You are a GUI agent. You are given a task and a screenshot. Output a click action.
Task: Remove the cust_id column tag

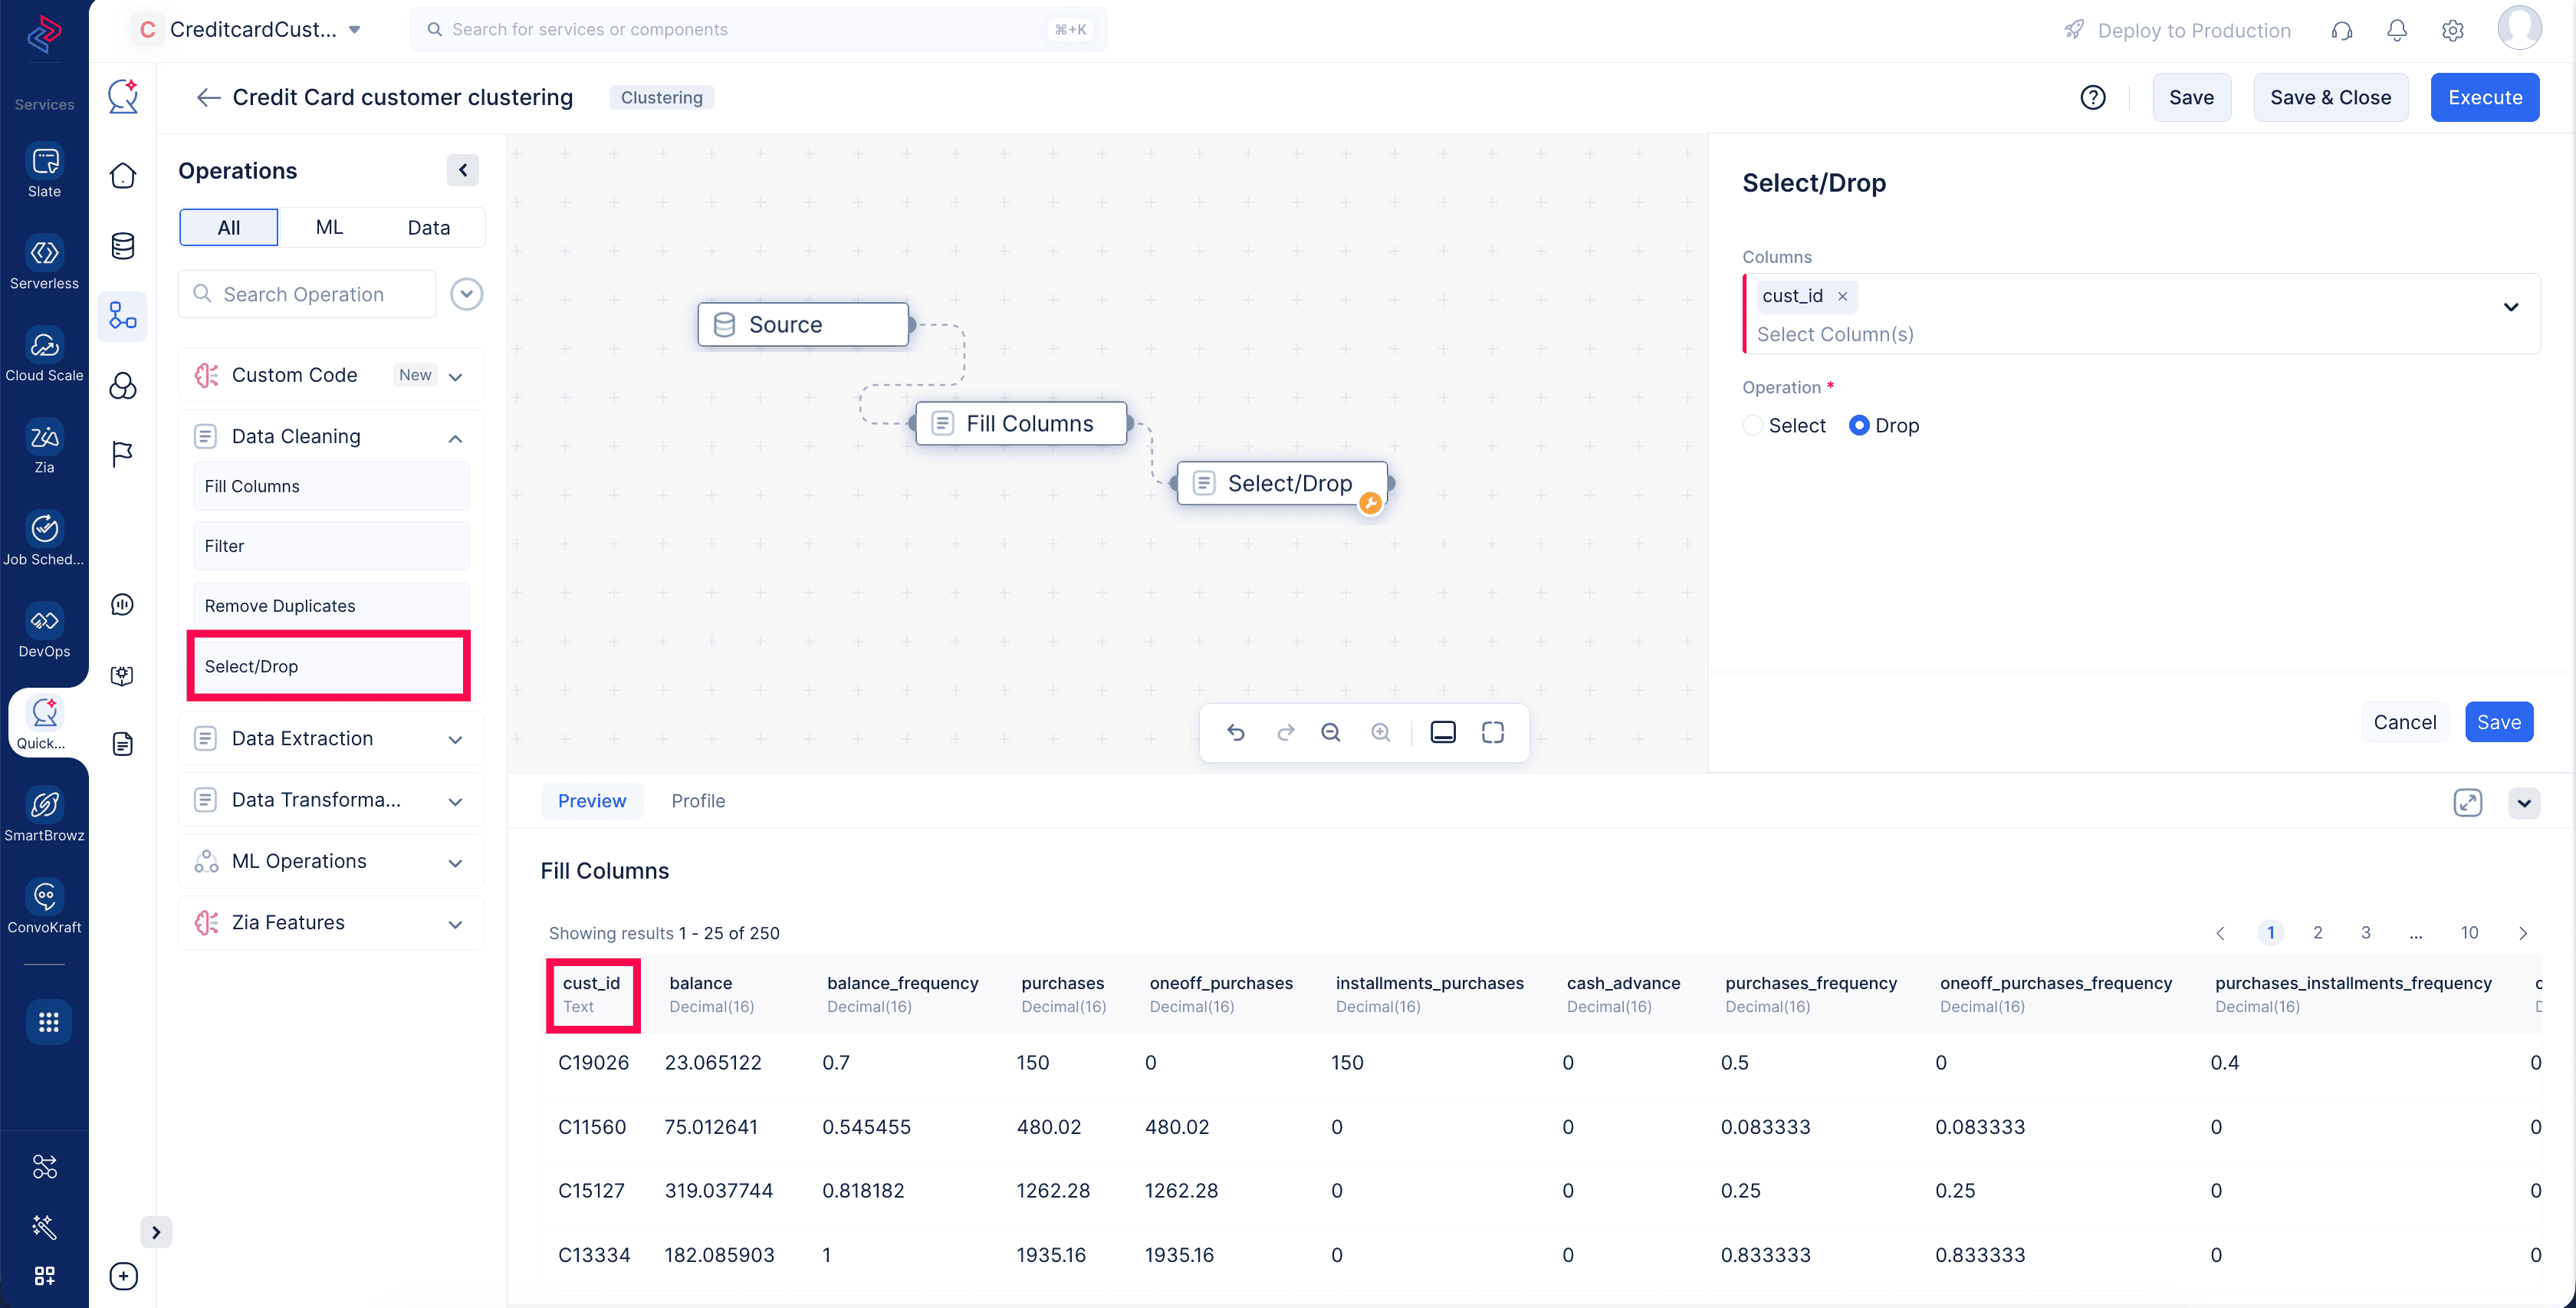[1842, 297]
